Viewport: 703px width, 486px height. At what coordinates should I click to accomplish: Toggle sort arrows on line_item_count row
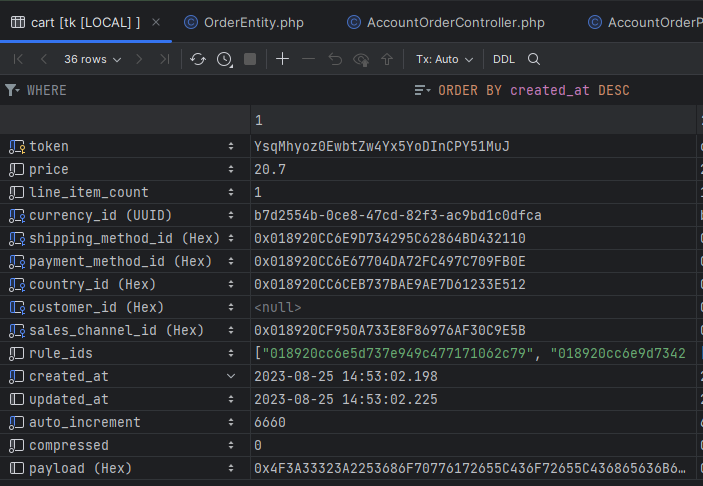pos(231,192)
